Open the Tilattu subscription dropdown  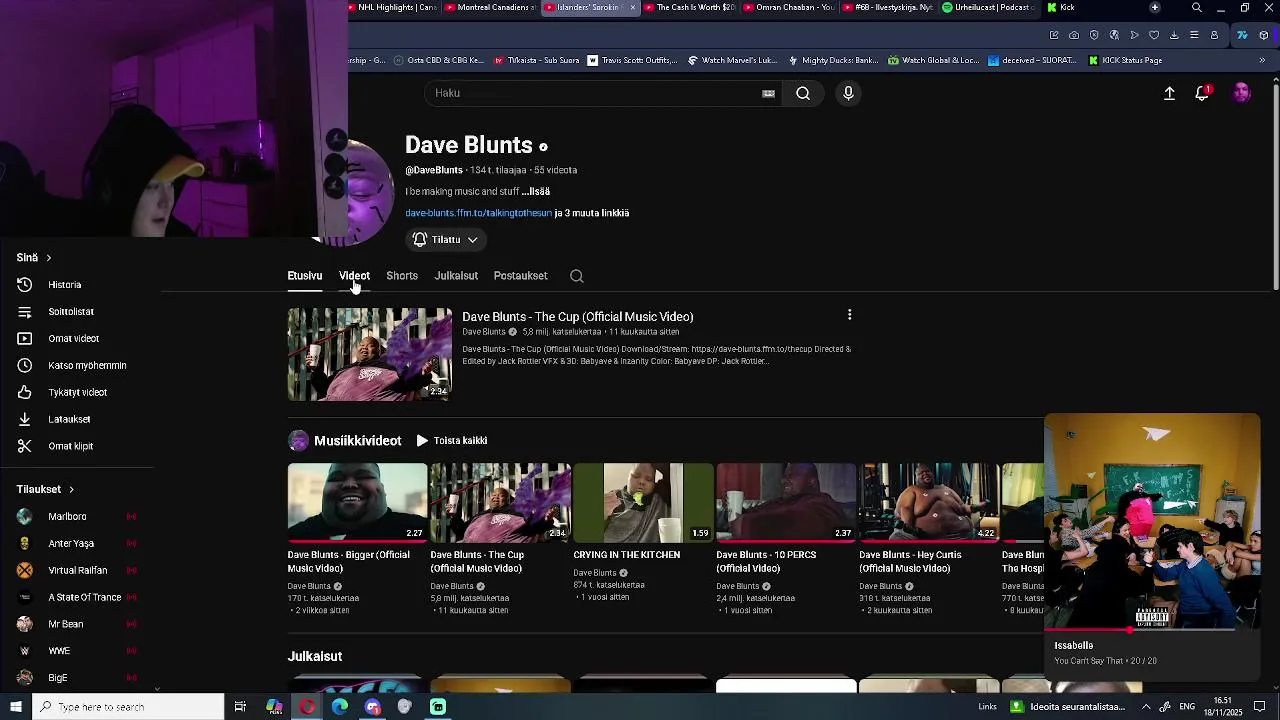445,240
